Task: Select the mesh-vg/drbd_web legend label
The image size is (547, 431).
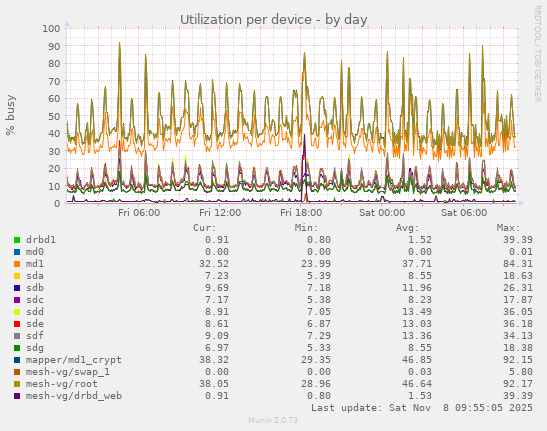Action: tap(74, 396)
